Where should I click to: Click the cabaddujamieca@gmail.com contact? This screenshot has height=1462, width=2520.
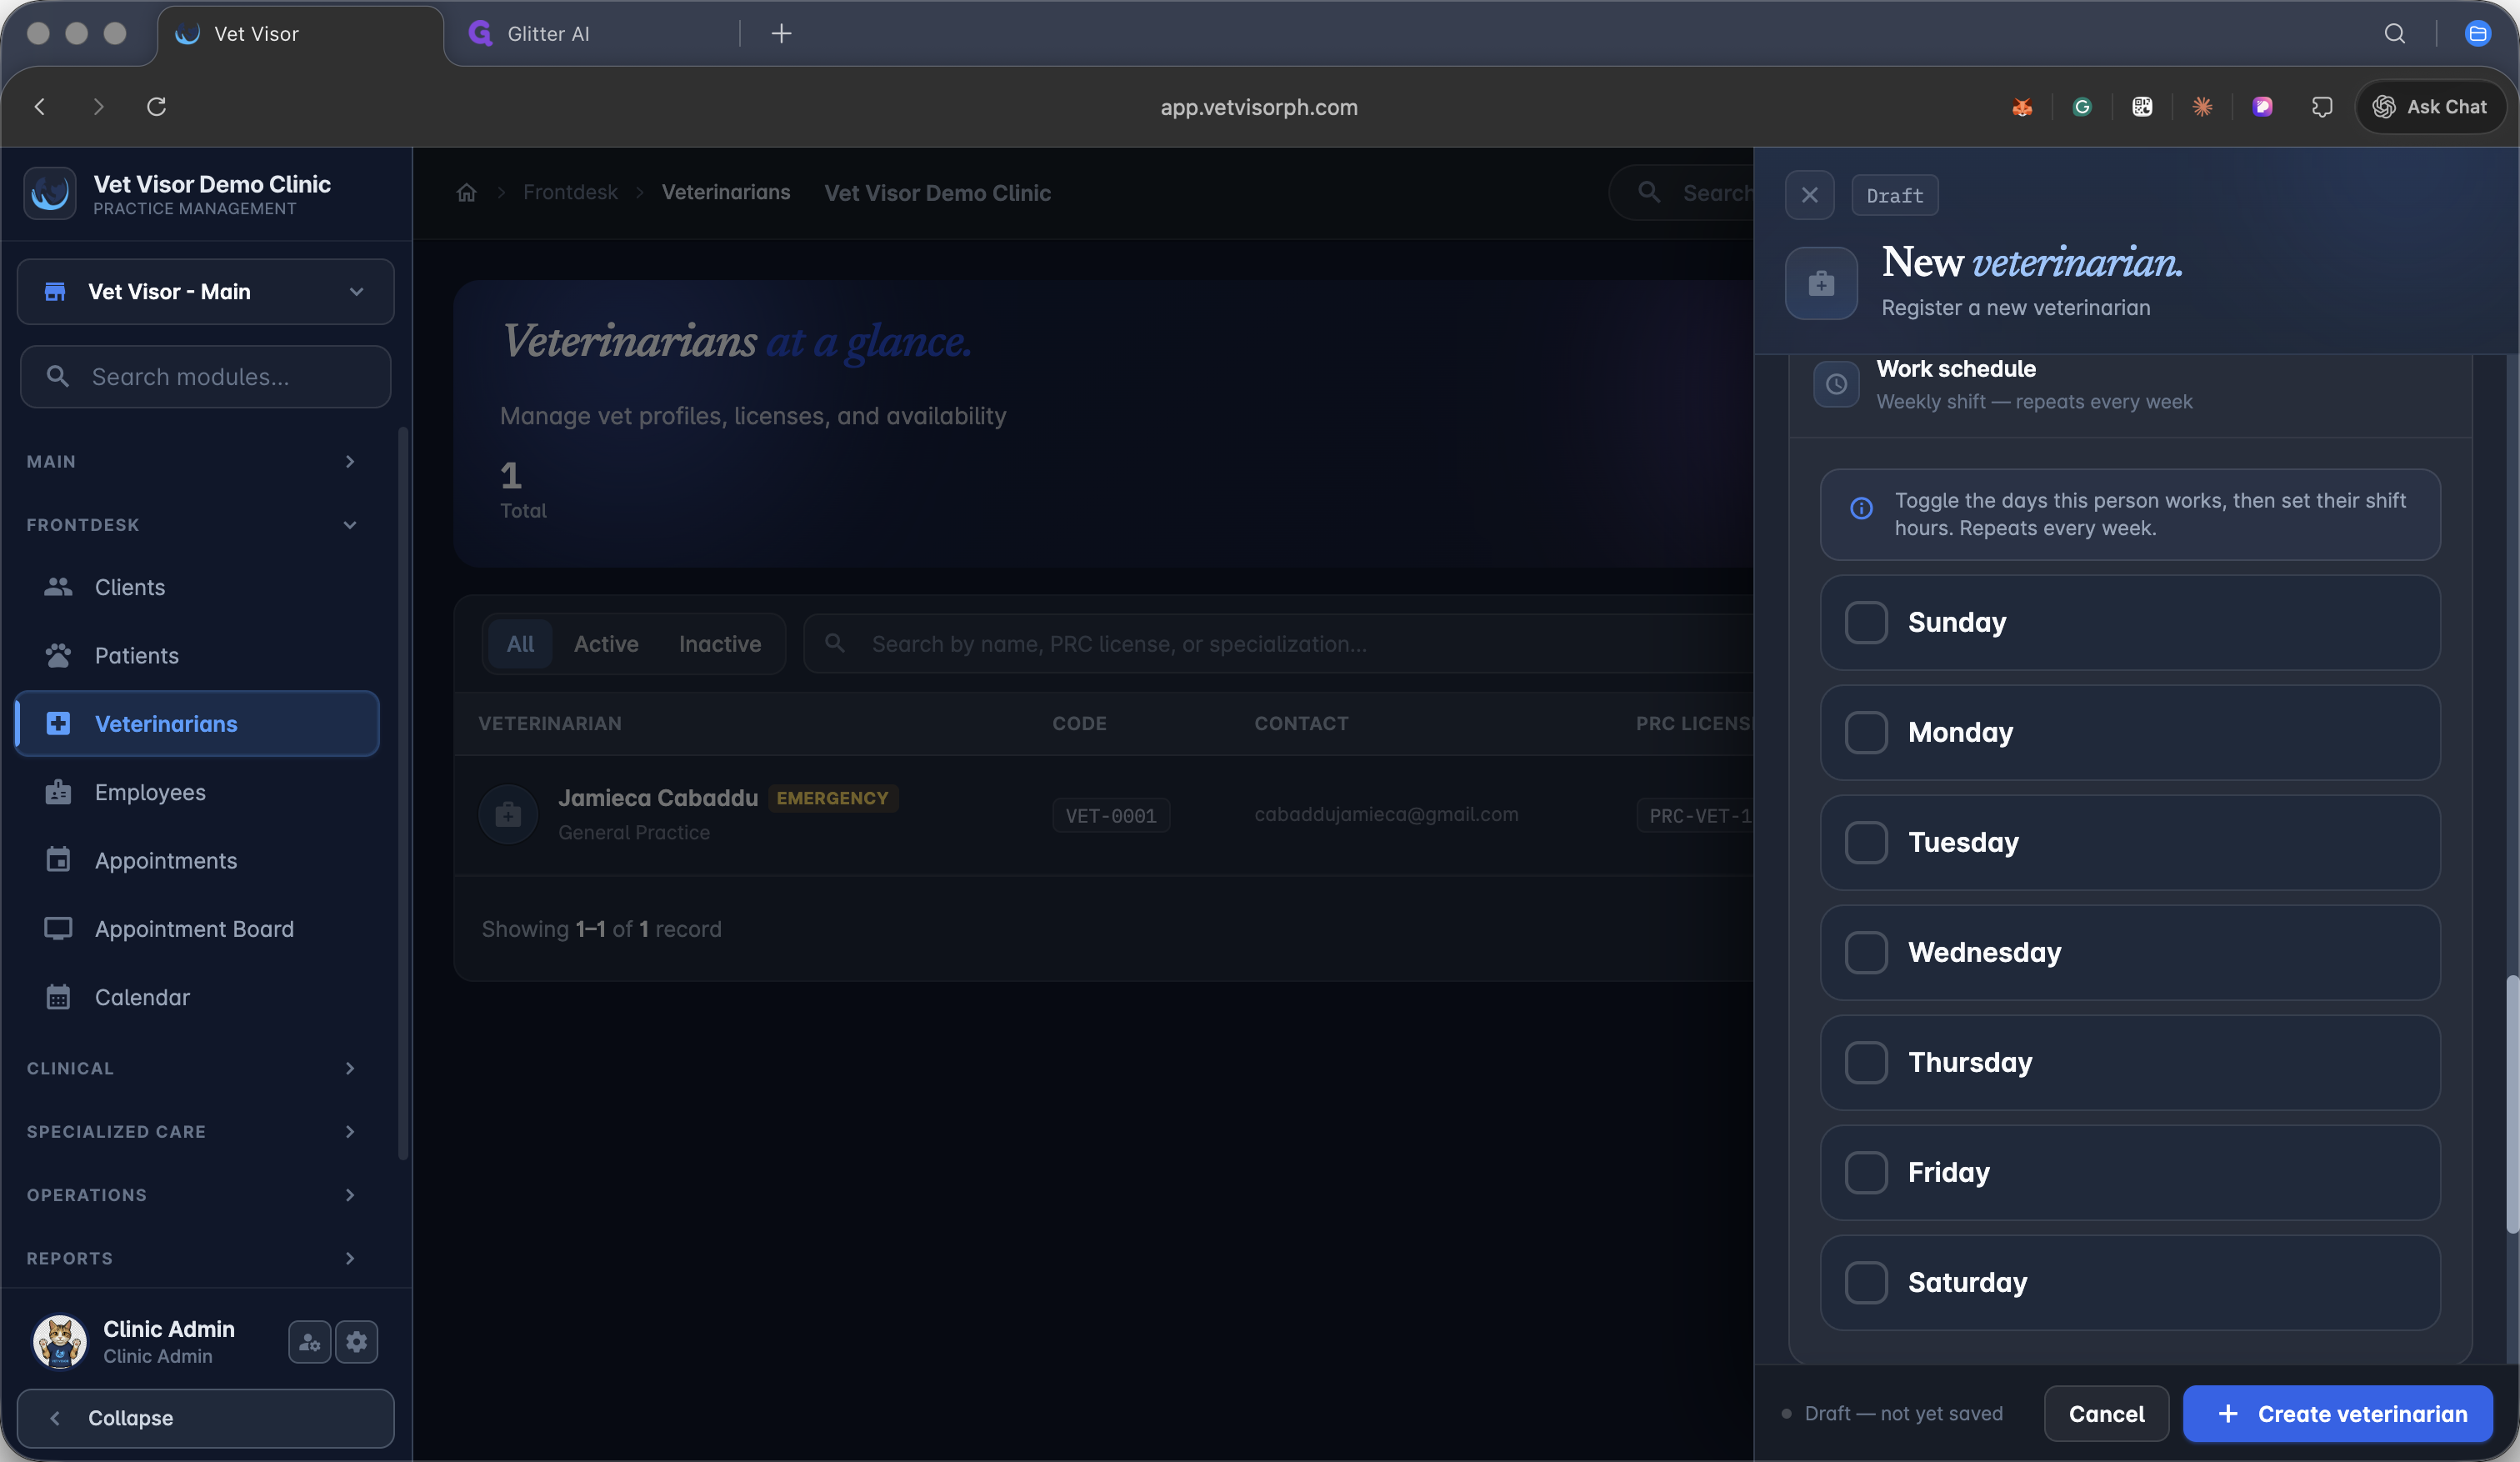point(1387,815)
